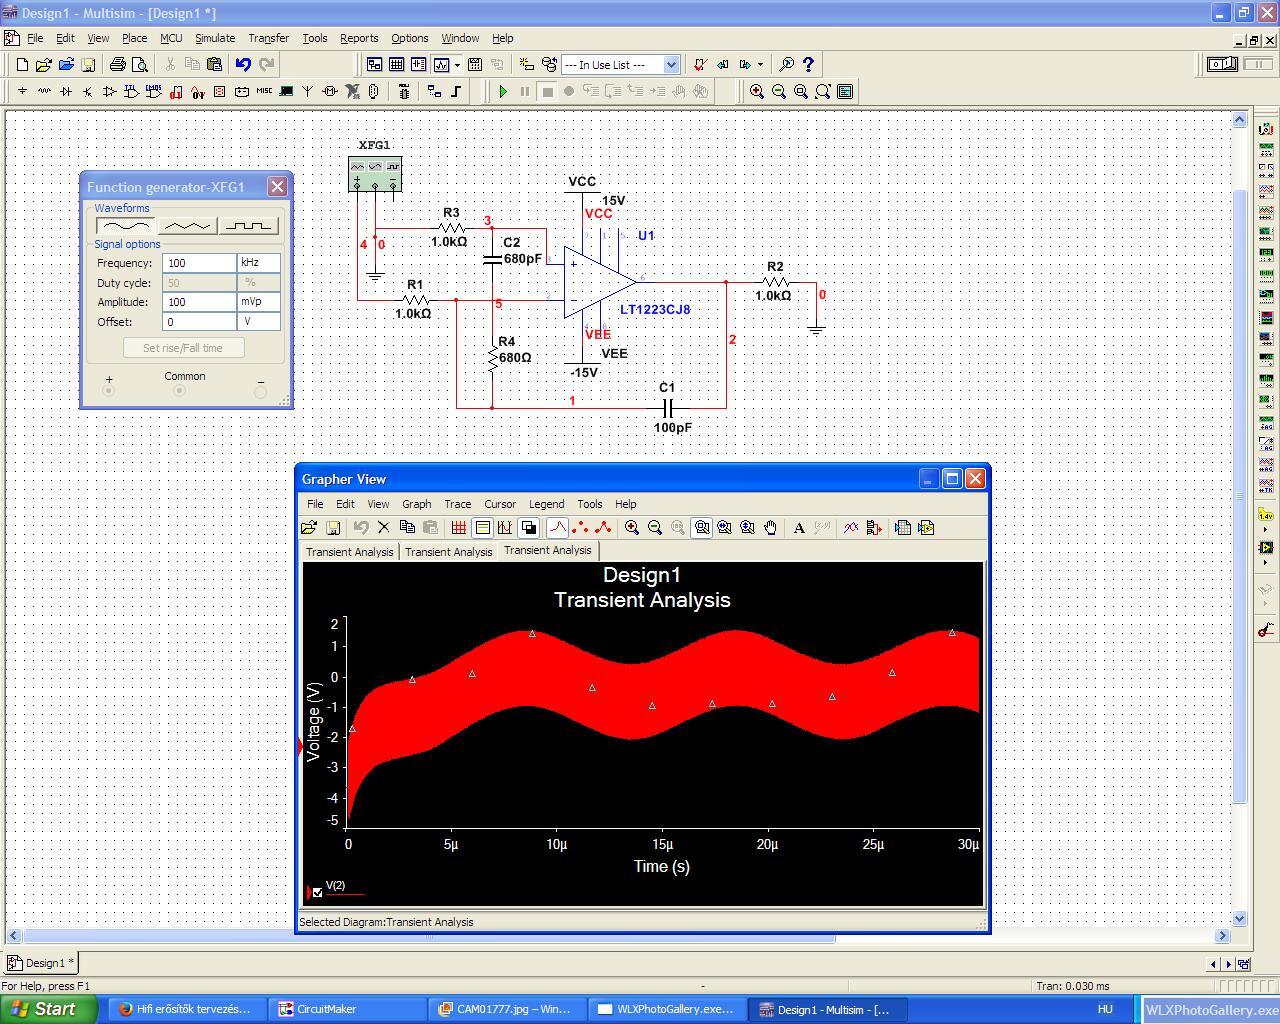The width and height of the screenshot is (1280, 1024).
Task: Click the Help question mark icon
Action: pyautogui.click(x=809, y=64)
